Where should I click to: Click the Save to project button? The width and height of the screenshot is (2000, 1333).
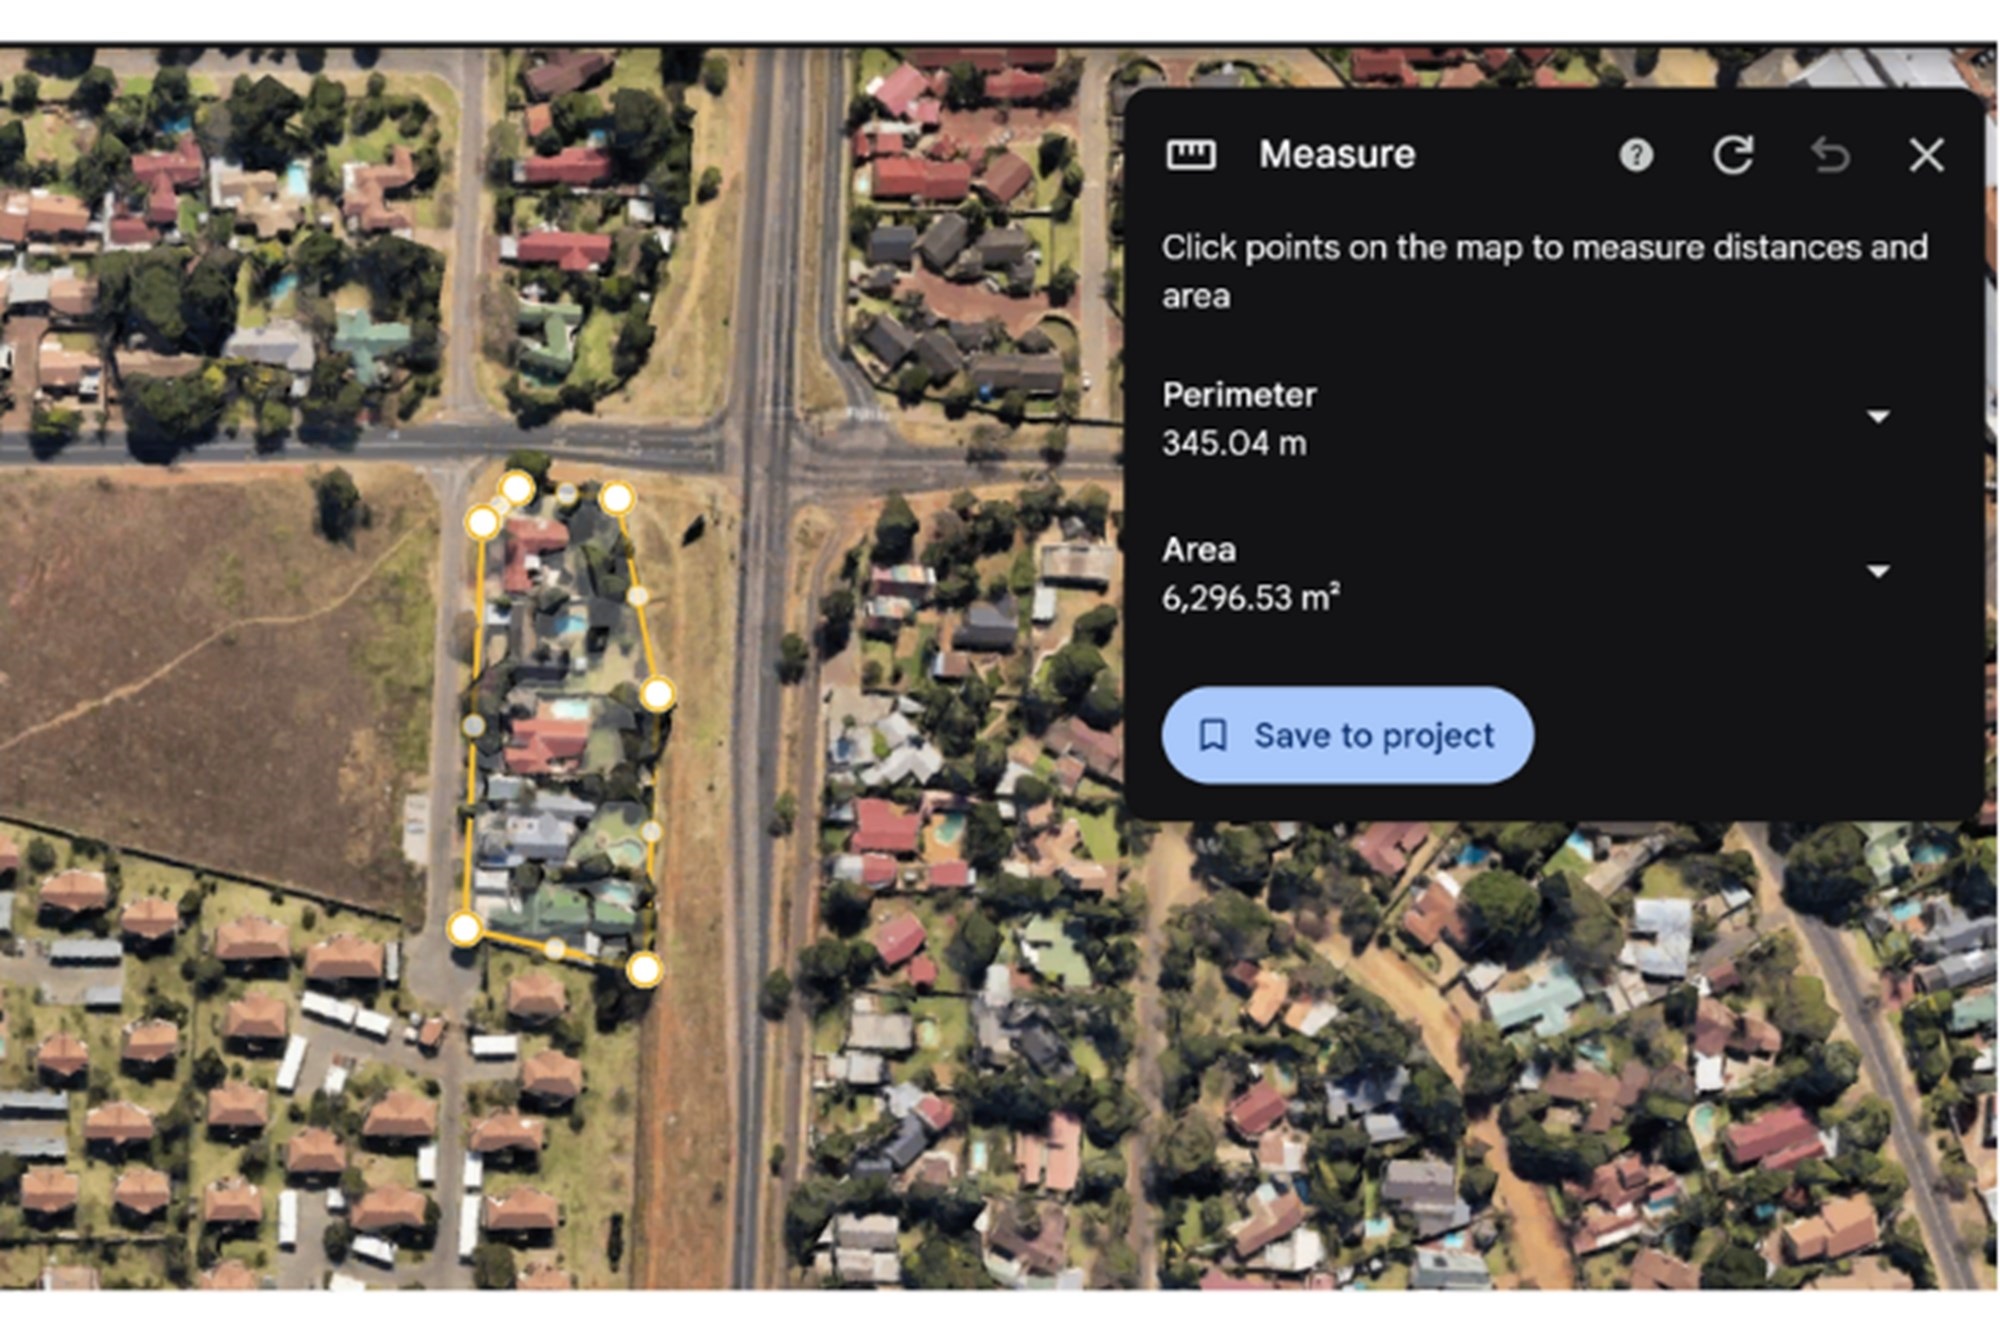[x=1347, y=735]
